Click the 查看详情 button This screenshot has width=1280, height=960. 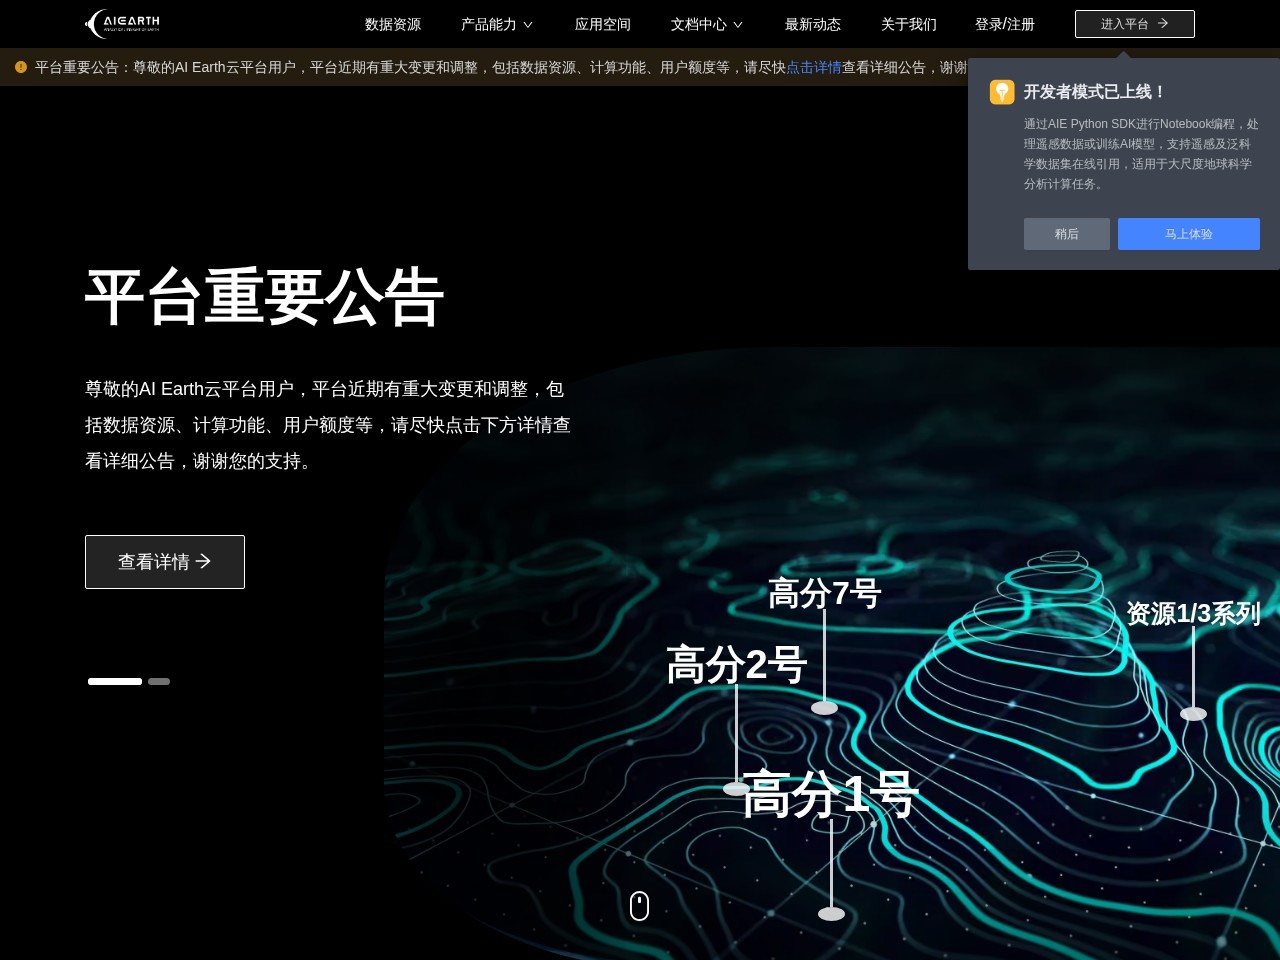(164, 562)
